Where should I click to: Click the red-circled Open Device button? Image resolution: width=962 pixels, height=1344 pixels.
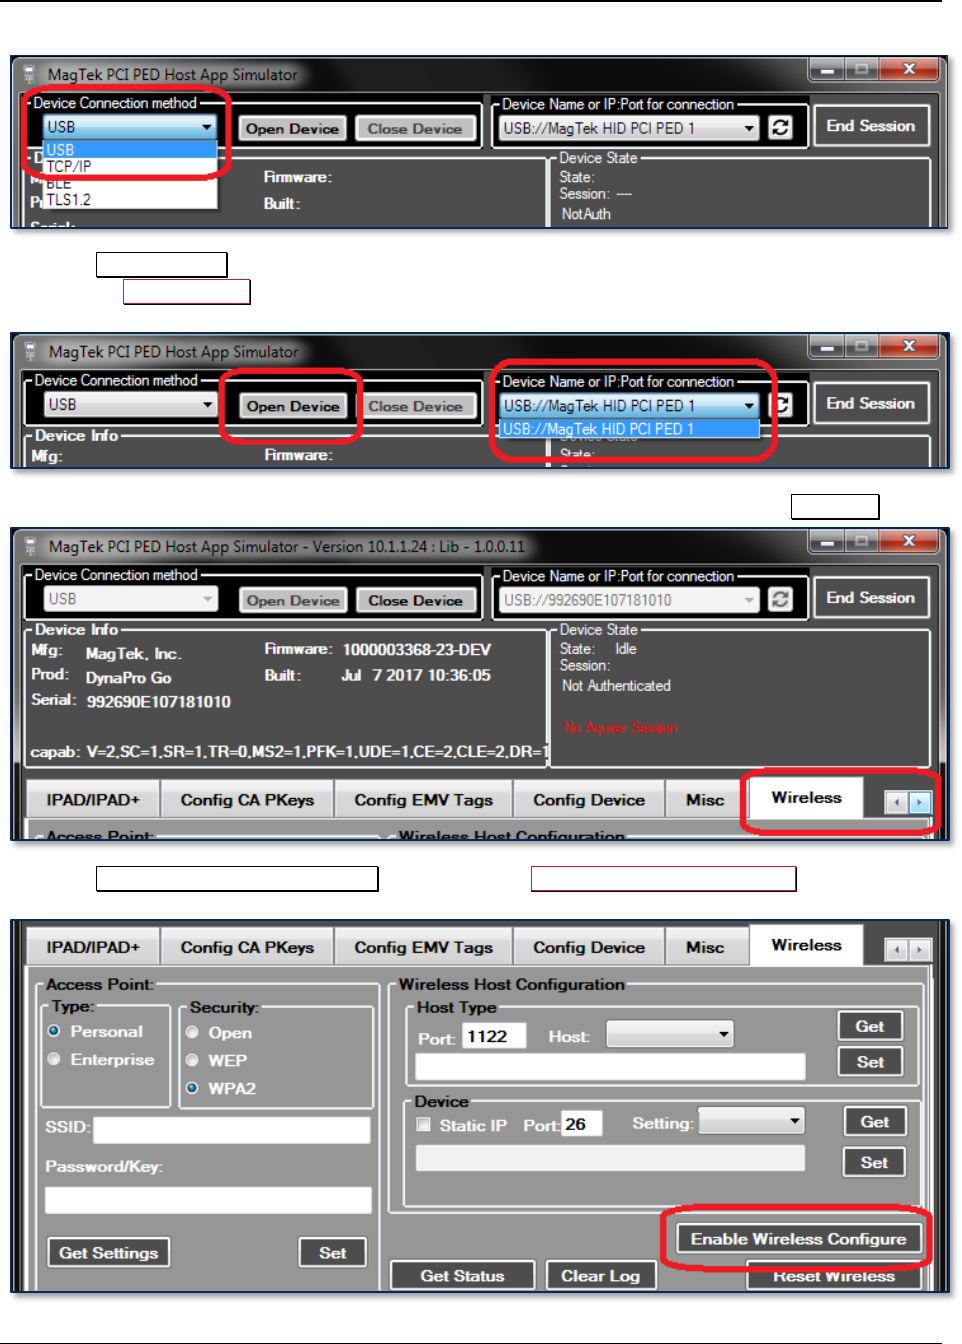pos(293,406)
